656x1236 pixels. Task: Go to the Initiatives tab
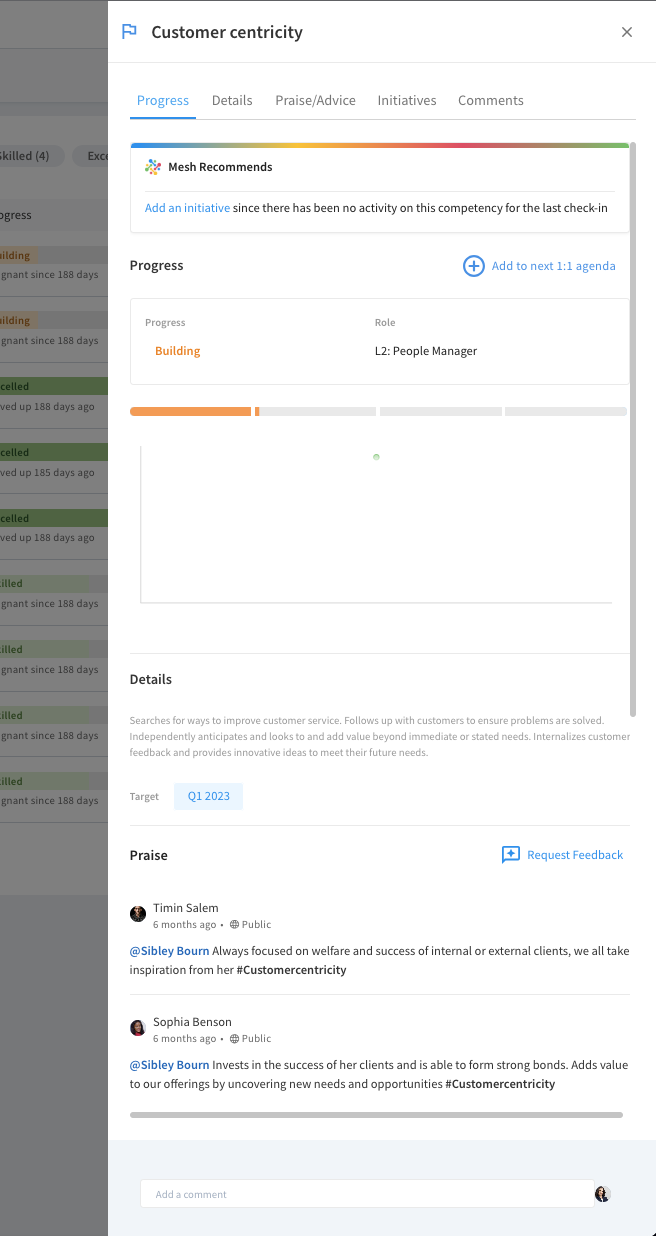407,100
